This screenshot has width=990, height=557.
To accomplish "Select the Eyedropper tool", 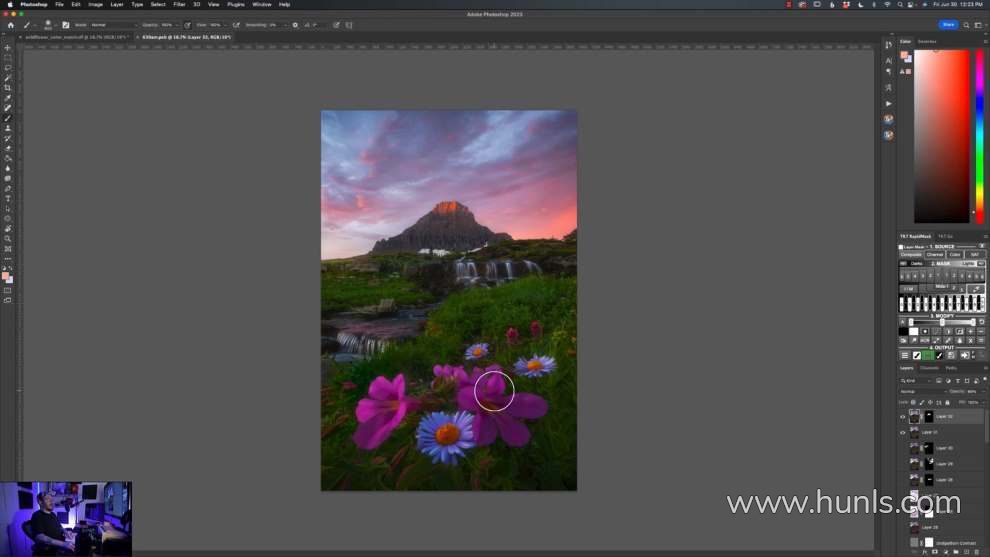I will tap(7, 98).
